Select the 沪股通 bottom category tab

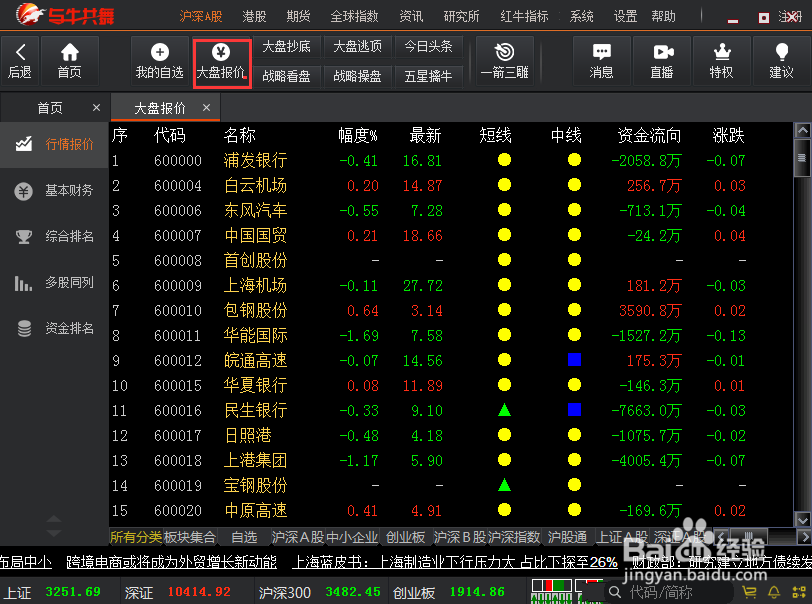pos(568,537)
